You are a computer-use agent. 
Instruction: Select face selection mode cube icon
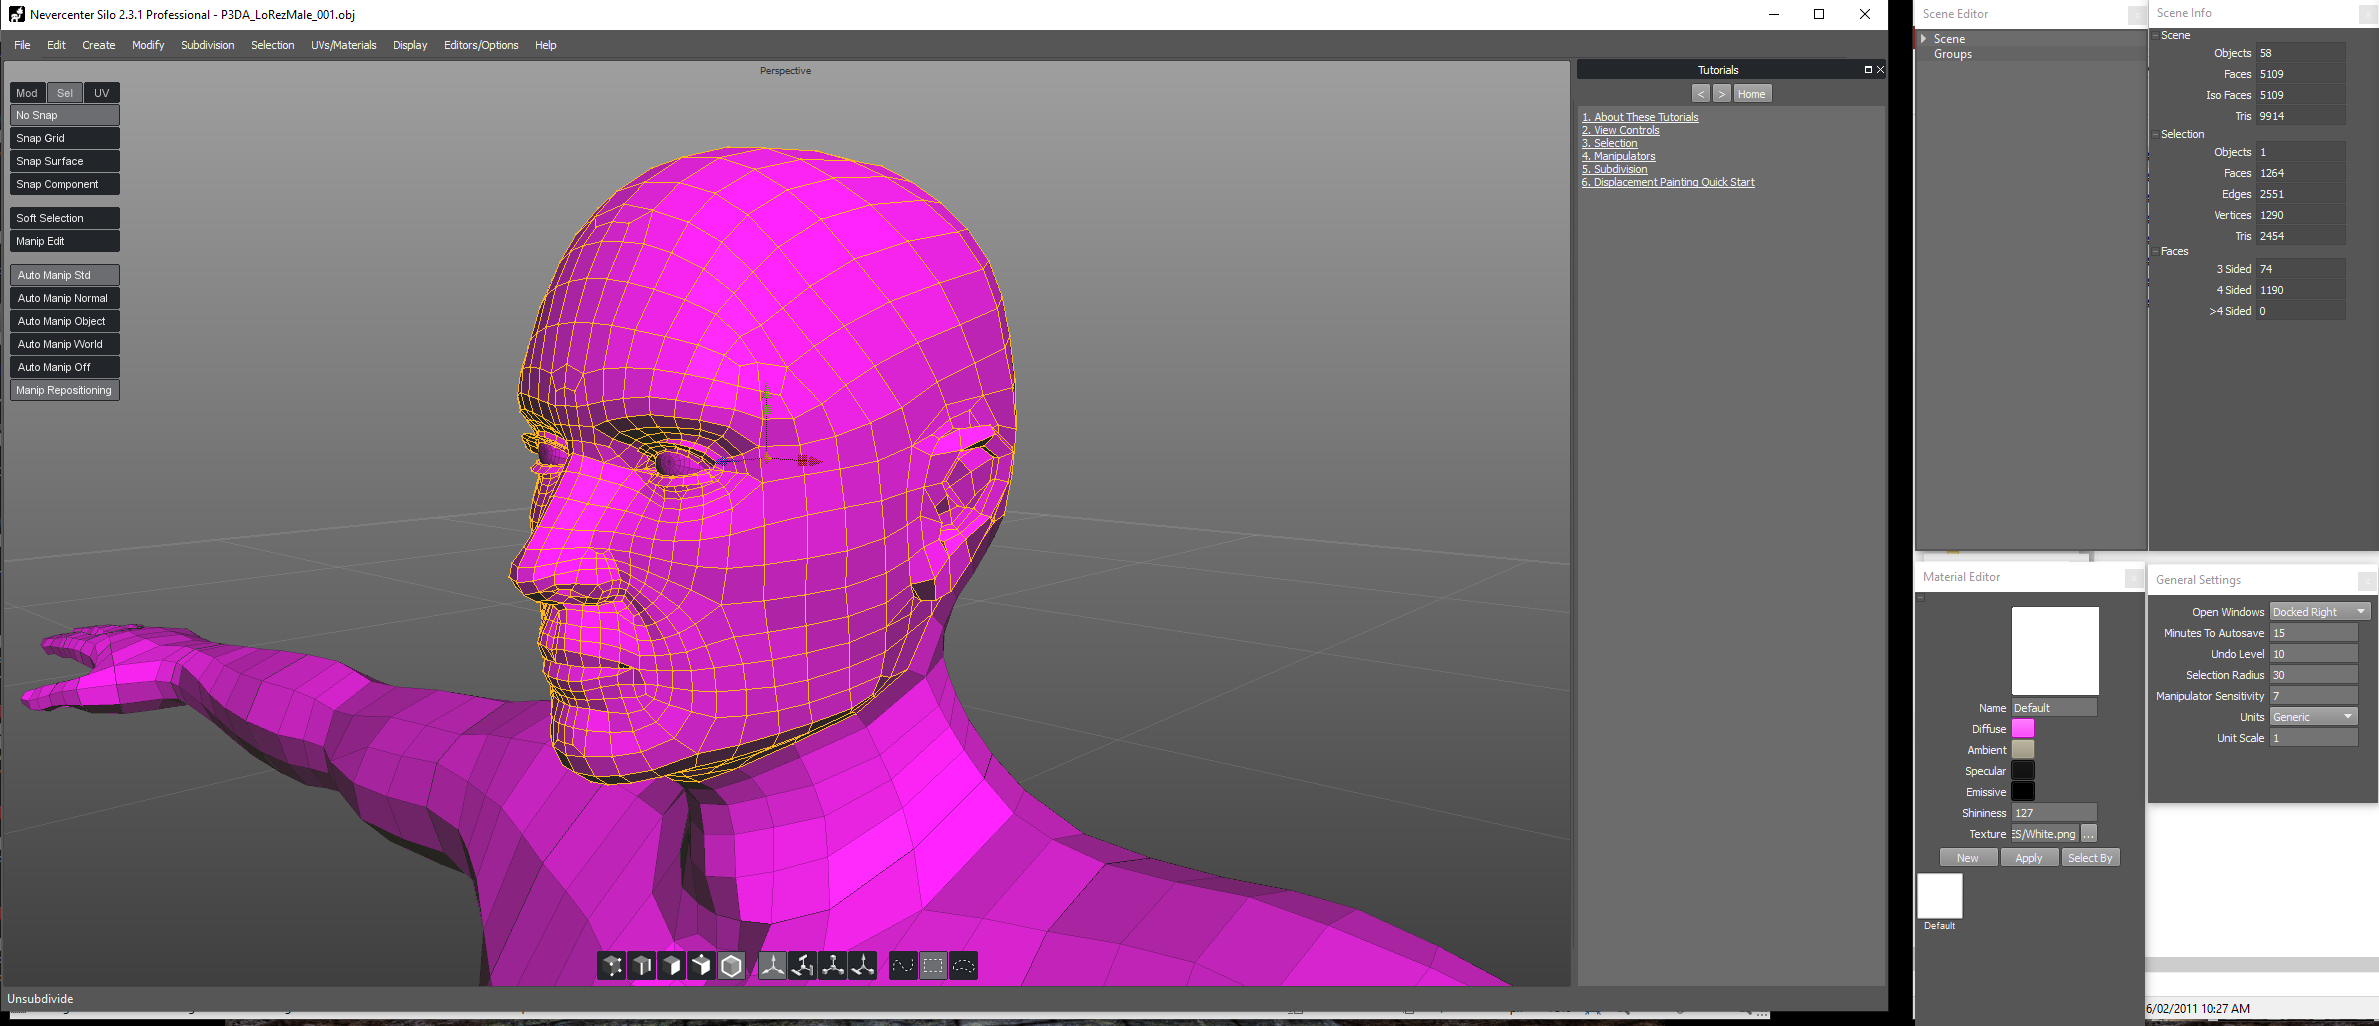tap(672, 966)
